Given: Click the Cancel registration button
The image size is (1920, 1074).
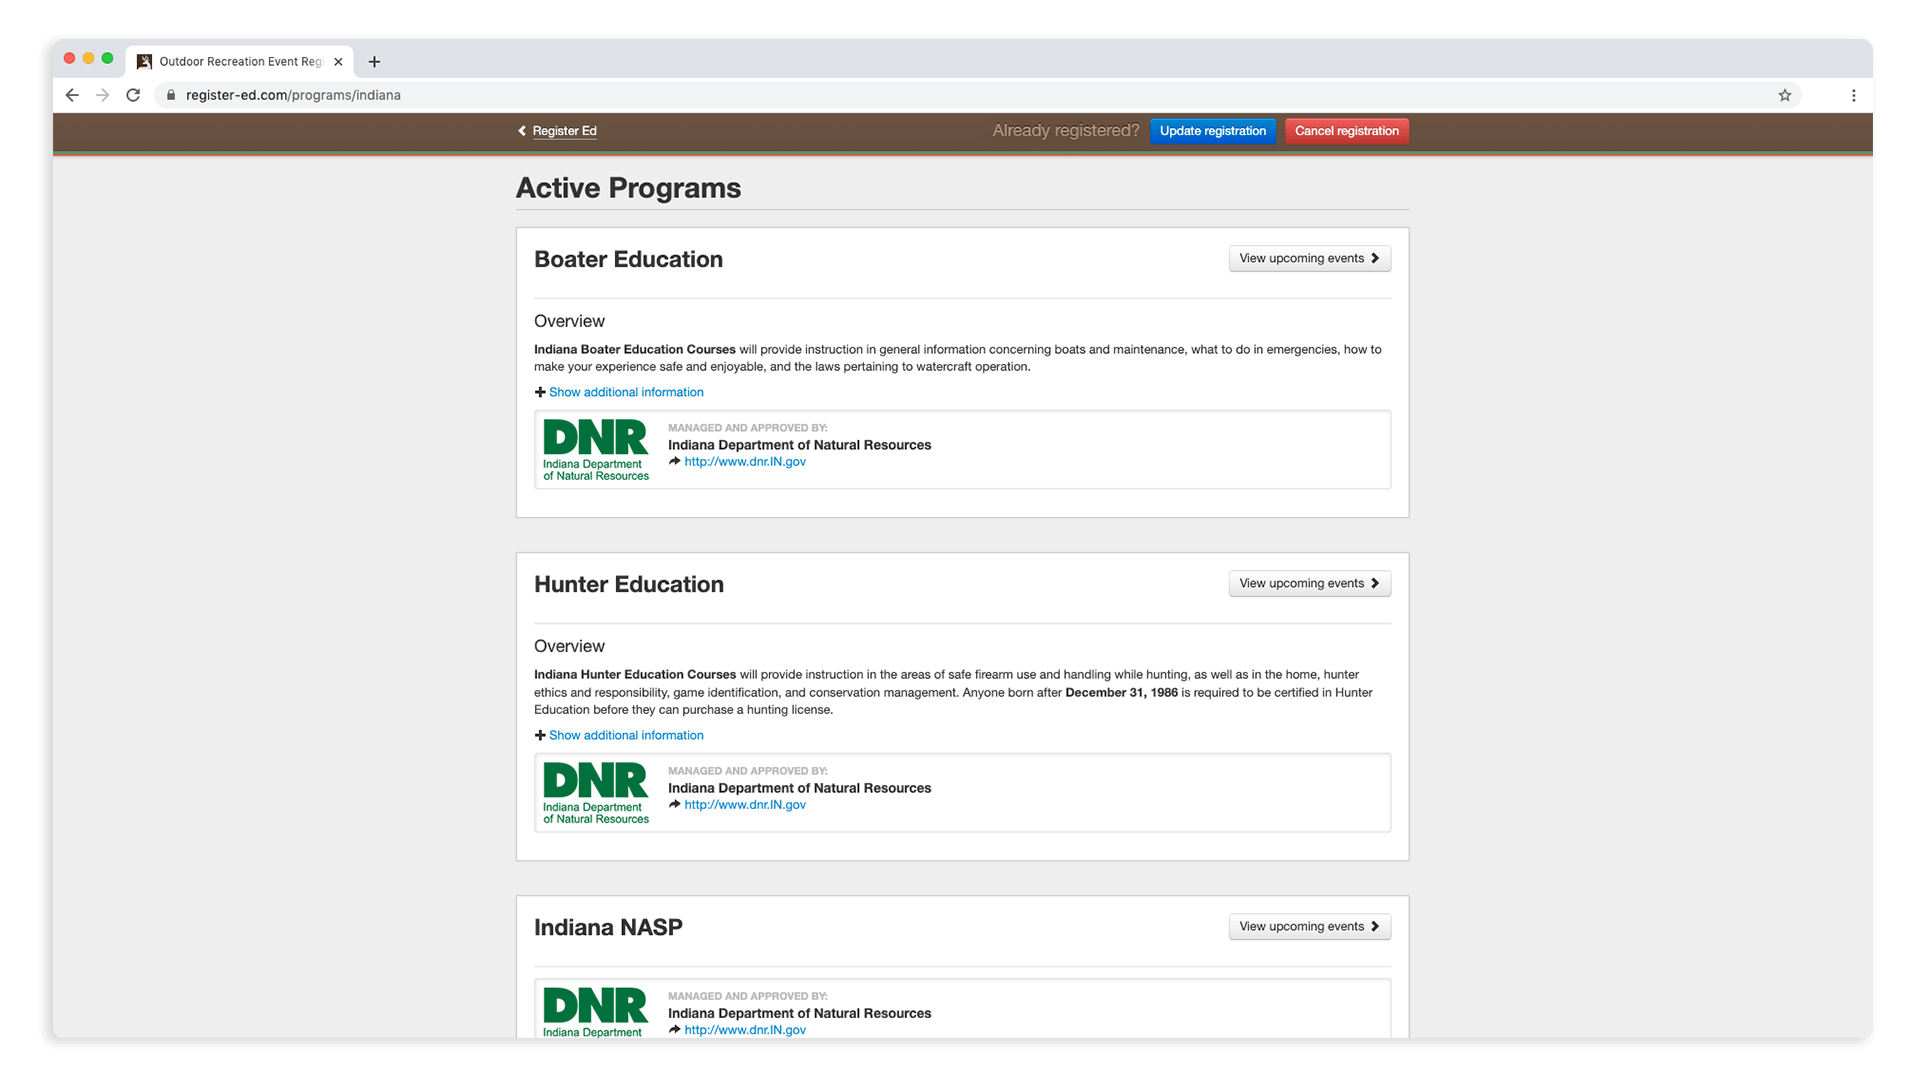Looking at the screenshot, I should click(x=1347, y=131).
